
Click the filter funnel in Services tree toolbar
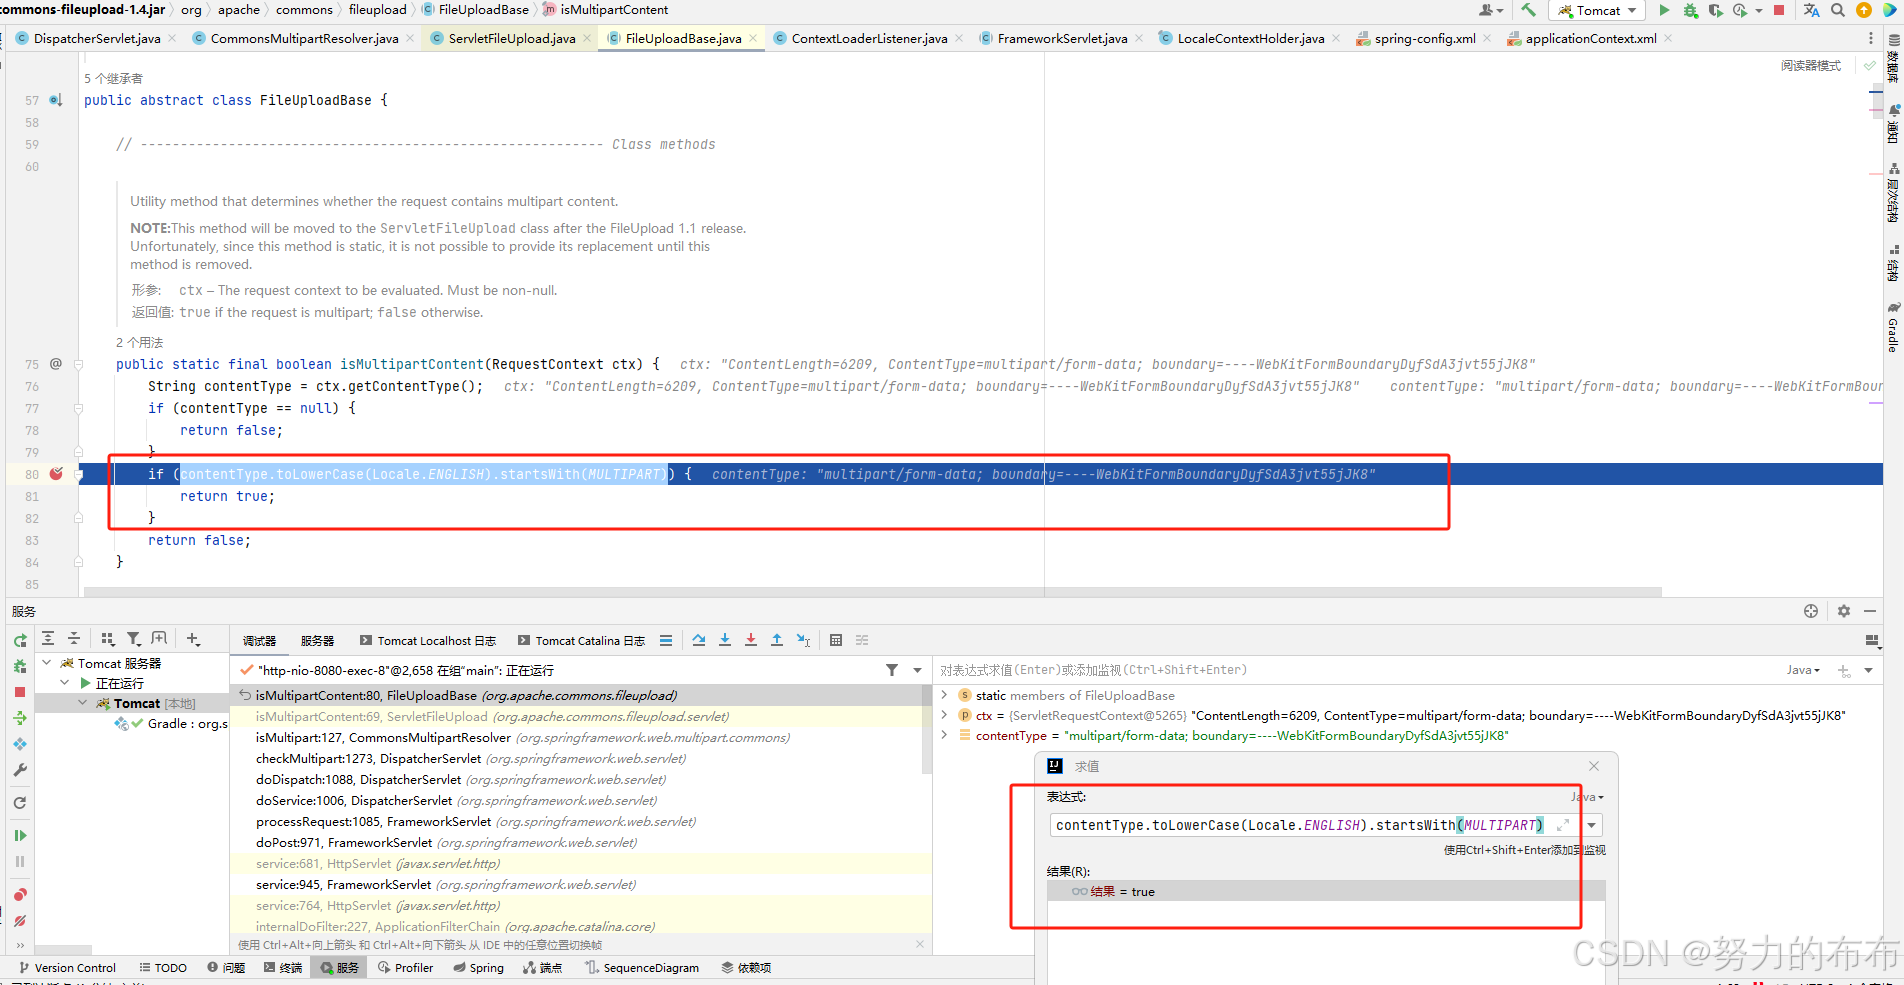pos(134,638)
